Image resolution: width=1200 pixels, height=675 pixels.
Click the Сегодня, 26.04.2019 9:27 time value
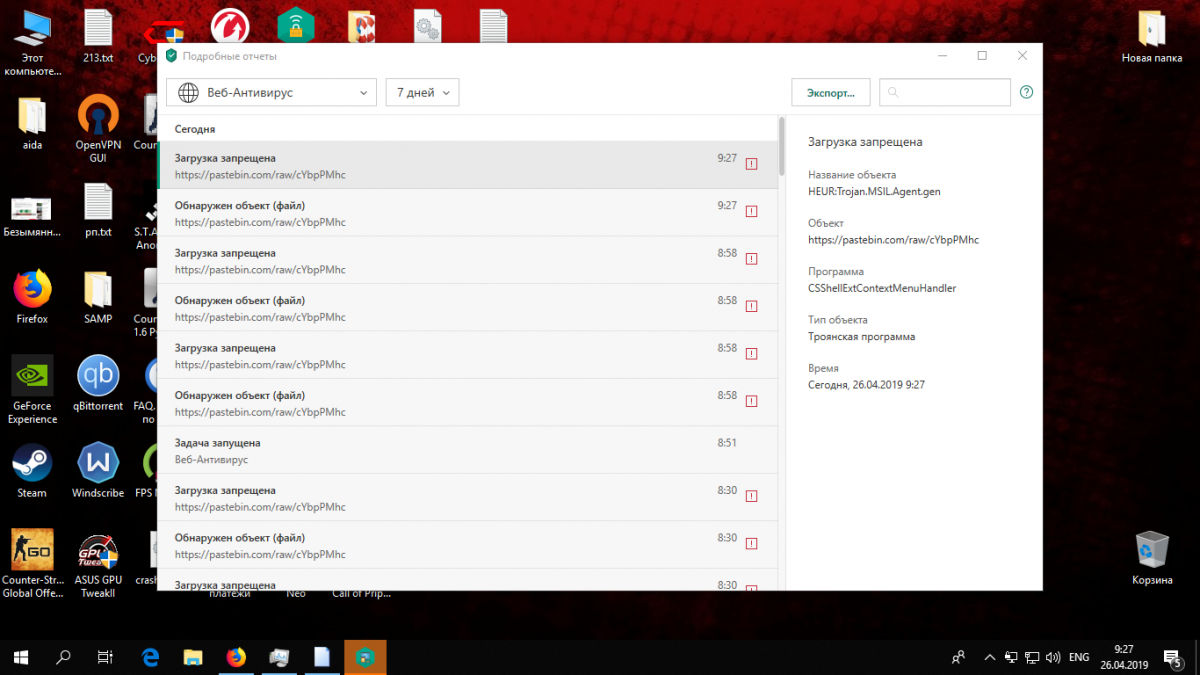(x=866, y=385)
